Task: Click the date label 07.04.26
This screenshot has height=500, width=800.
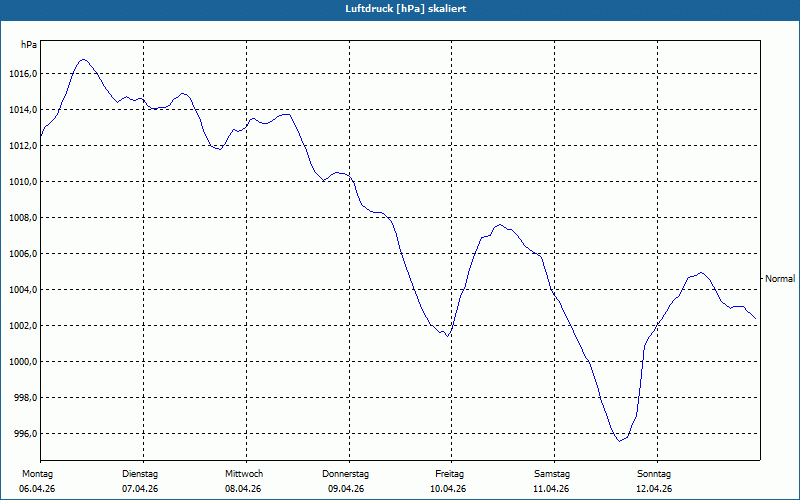Action: click(x=140, y=489)
